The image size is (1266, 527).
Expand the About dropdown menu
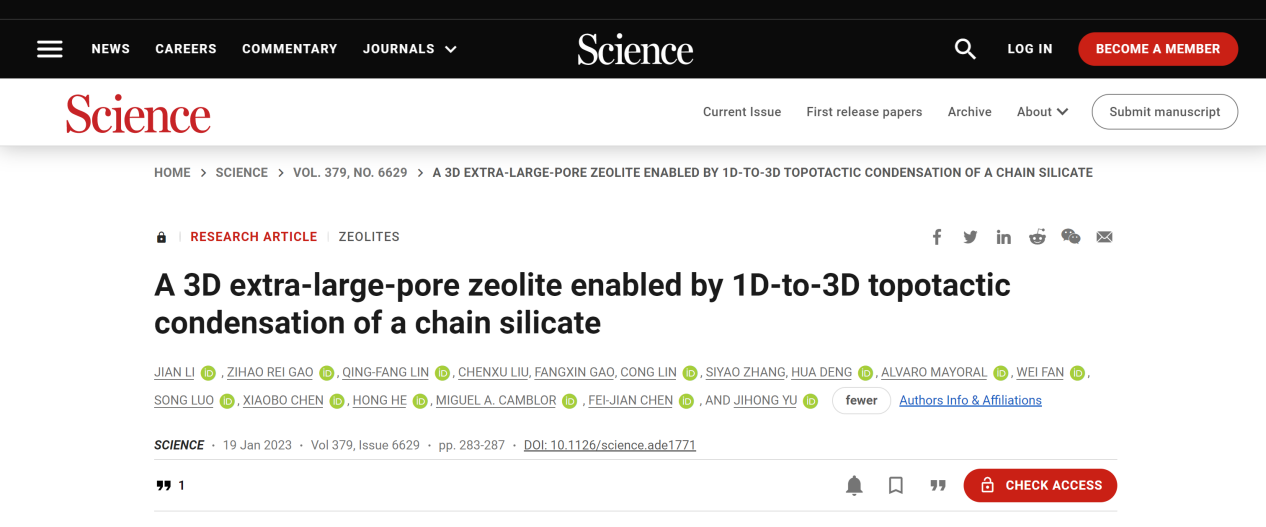click(x=1043, y=112)
